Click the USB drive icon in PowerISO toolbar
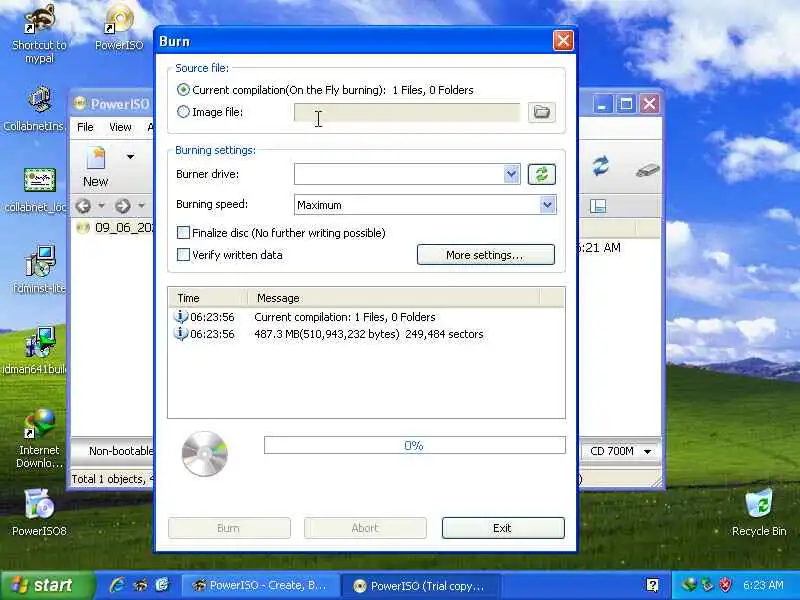This screenshot has width=800, height=600. click(647, 169)
